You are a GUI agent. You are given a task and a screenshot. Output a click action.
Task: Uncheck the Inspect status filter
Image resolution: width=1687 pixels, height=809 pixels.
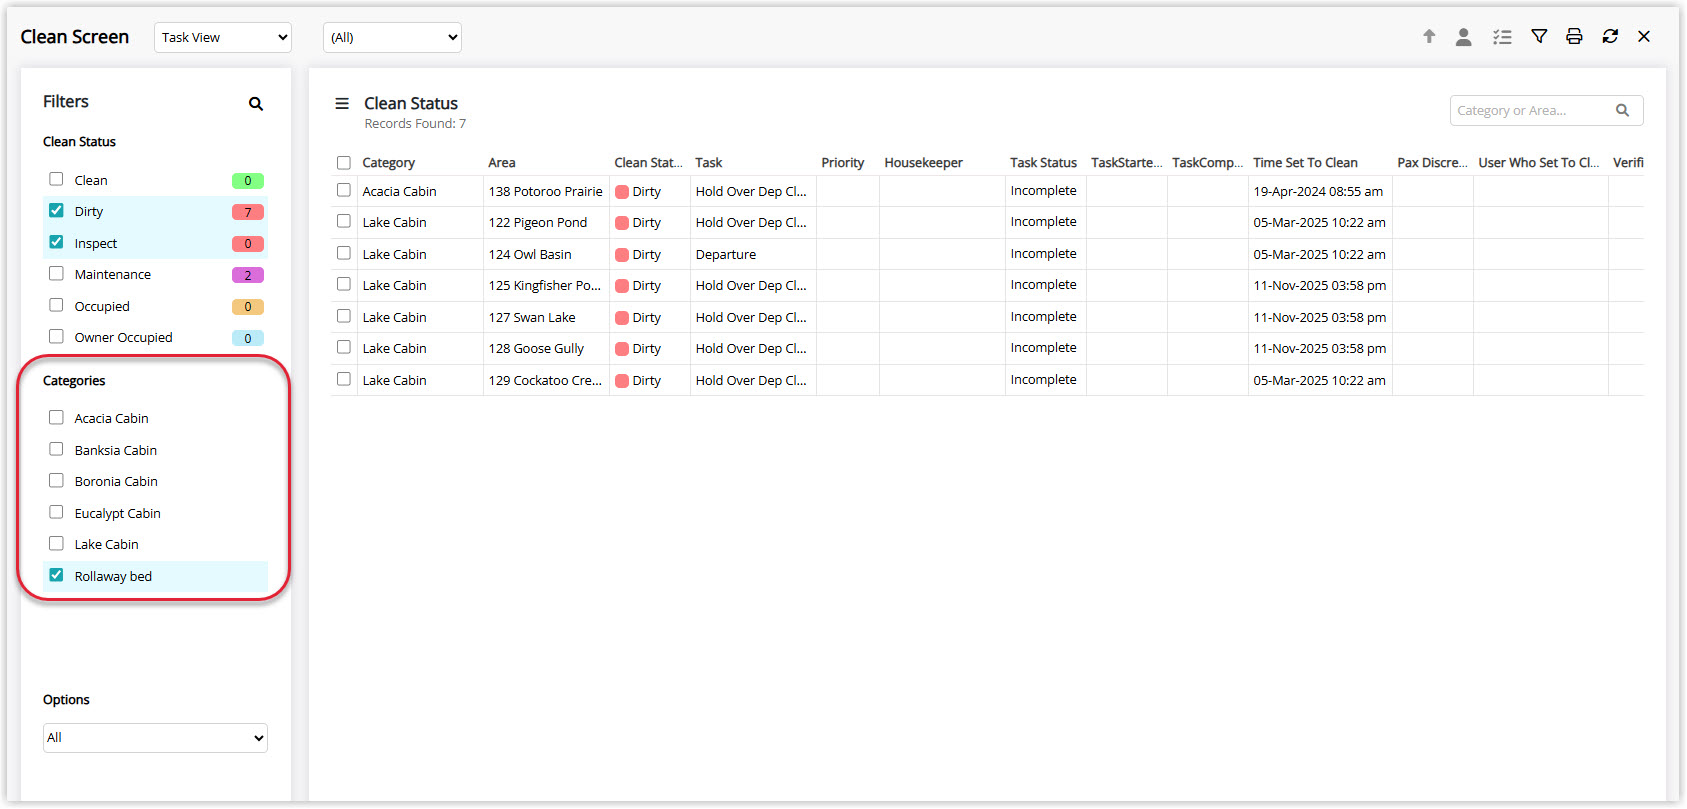56,242
